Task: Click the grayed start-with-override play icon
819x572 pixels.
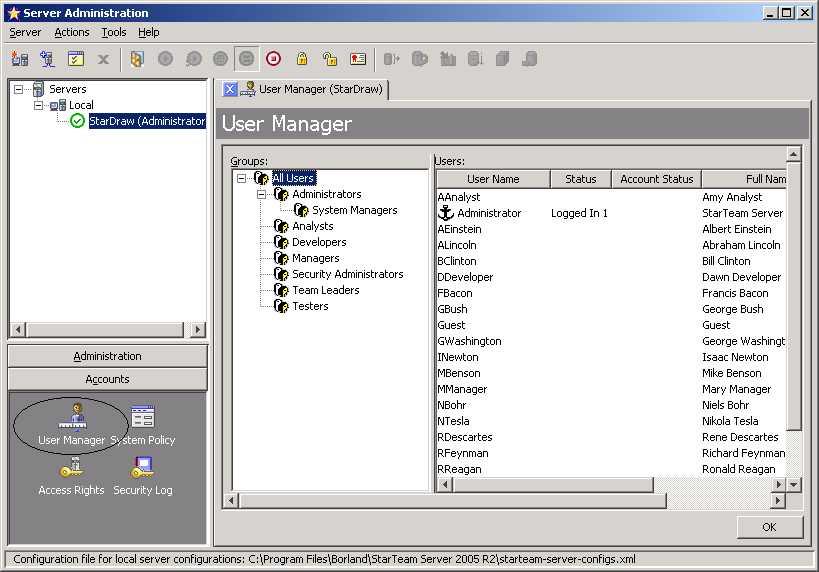Action: 193,59
